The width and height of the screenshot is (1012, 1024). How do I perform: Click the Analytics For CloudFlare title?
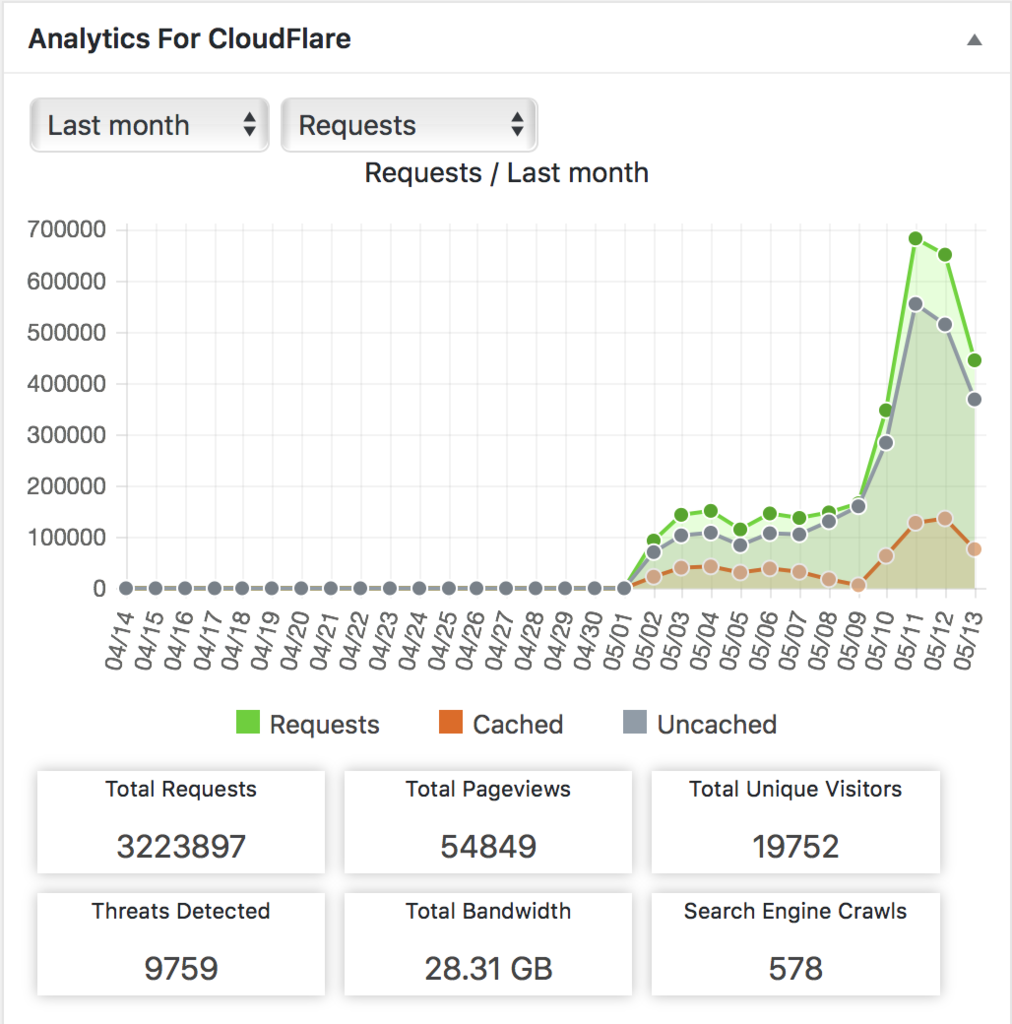click(x=189, y=39)
